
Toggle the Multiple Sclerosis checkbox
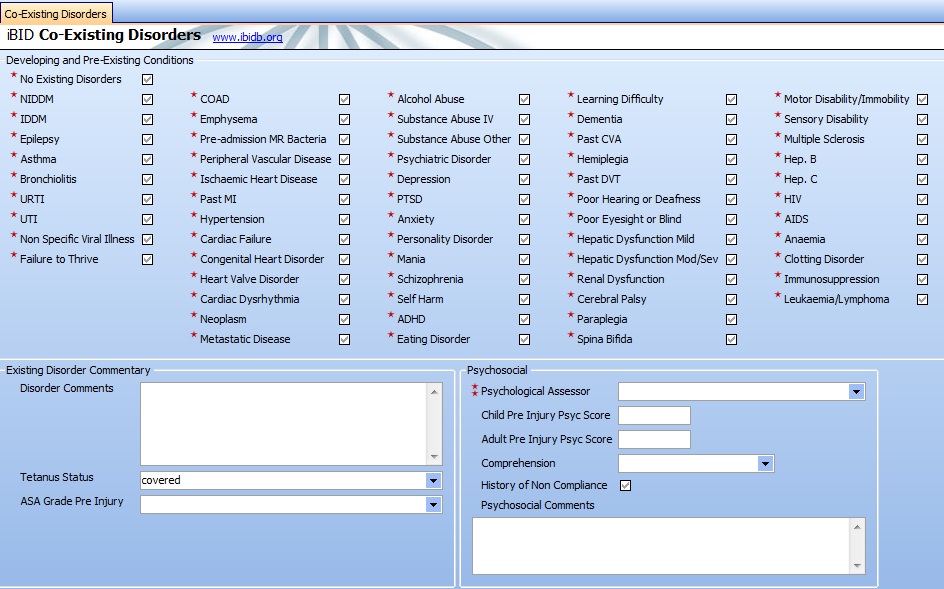pyautogui.click(x=922, y=139)
